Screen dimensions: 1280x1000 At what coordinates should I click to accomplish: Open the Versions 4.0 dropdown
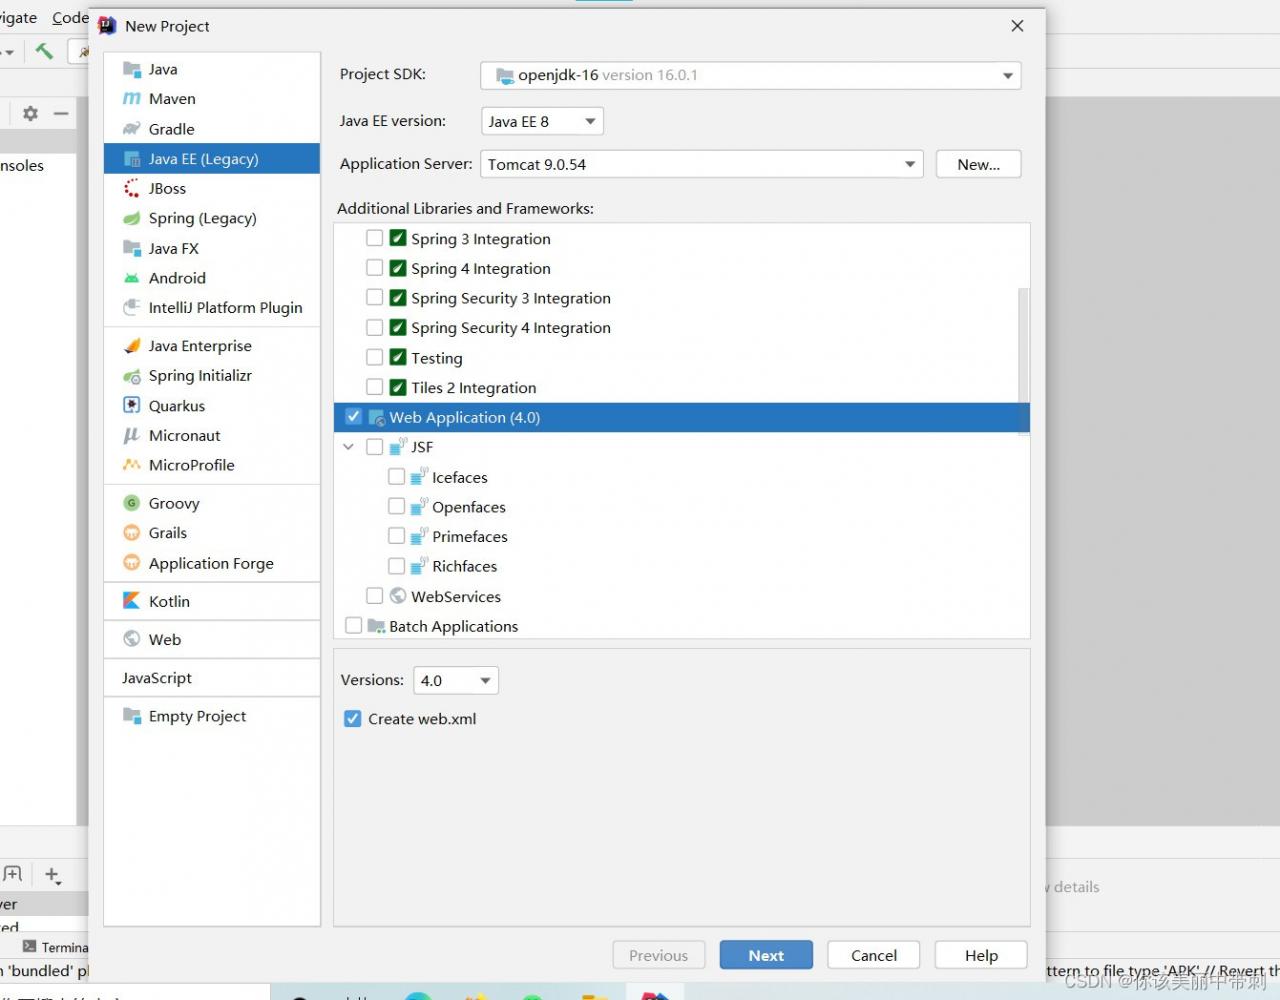point(456,680)
